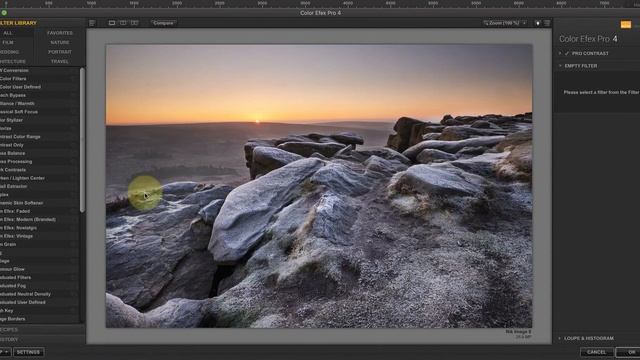Click the orange icon atop the right panel
Viewport: 640px width, 360px height.
tap(625, 25)
